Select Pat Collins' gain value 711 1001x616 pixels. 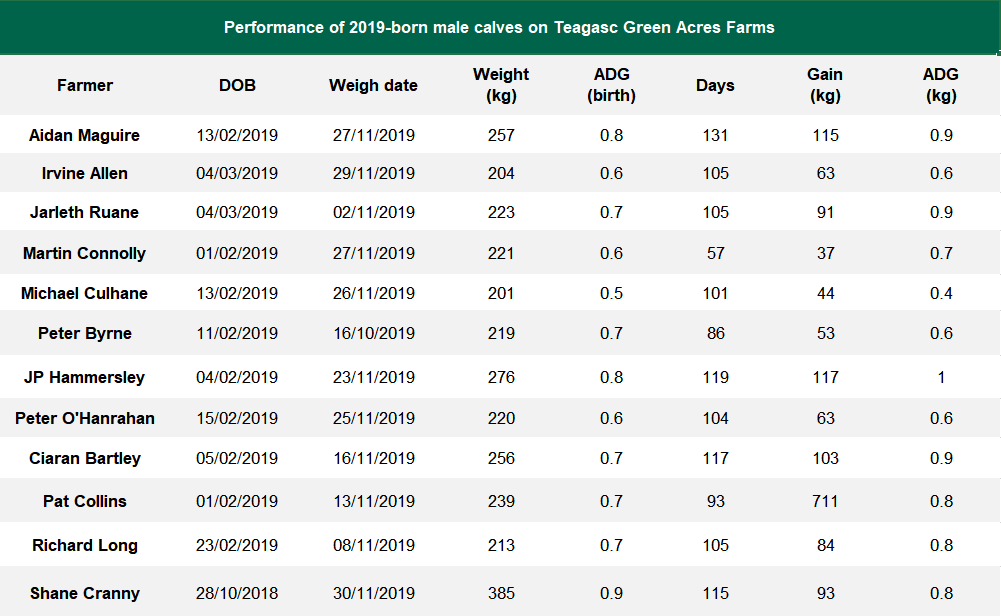[x=825, y=501]
